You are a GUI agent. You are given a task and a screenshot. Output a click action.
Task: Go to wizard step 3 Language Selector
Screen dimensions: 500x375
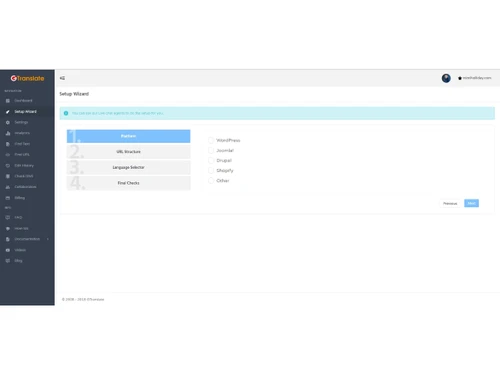pos(129,167)
